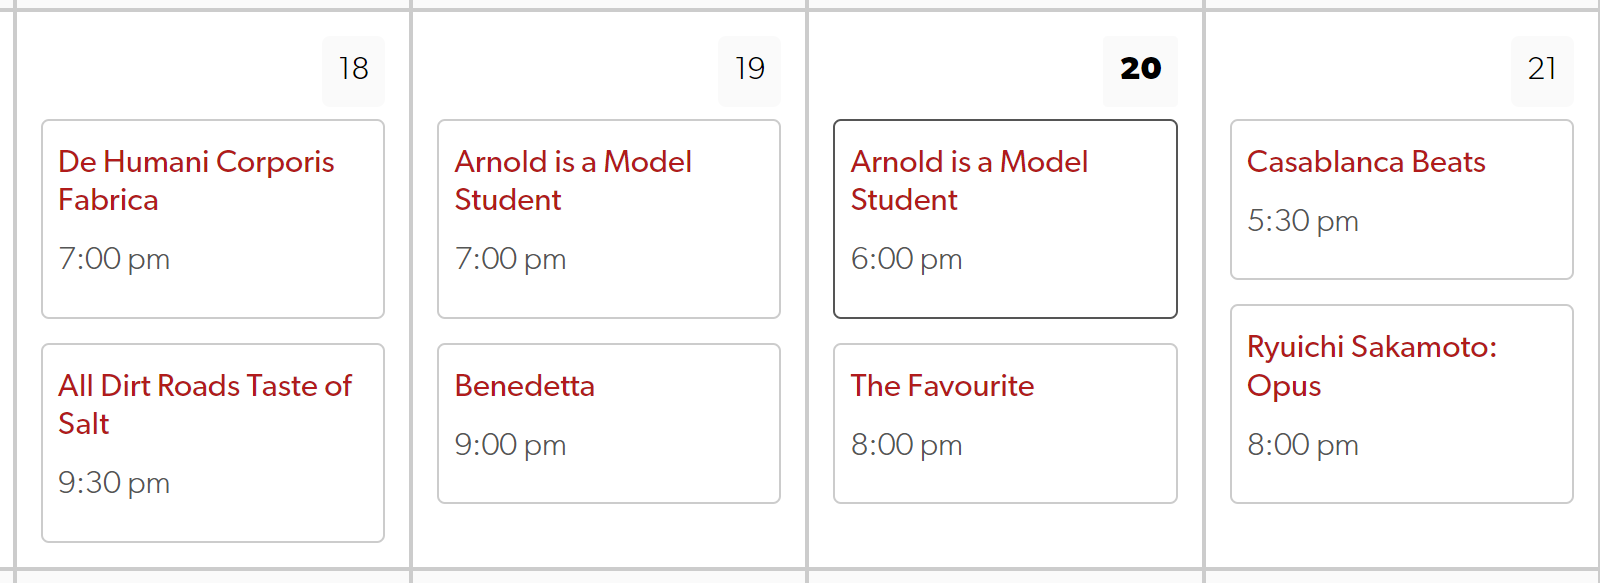Select calendar date 21
The width and height of the screenshot is (1624, 583).
(x=1542, y=70)
